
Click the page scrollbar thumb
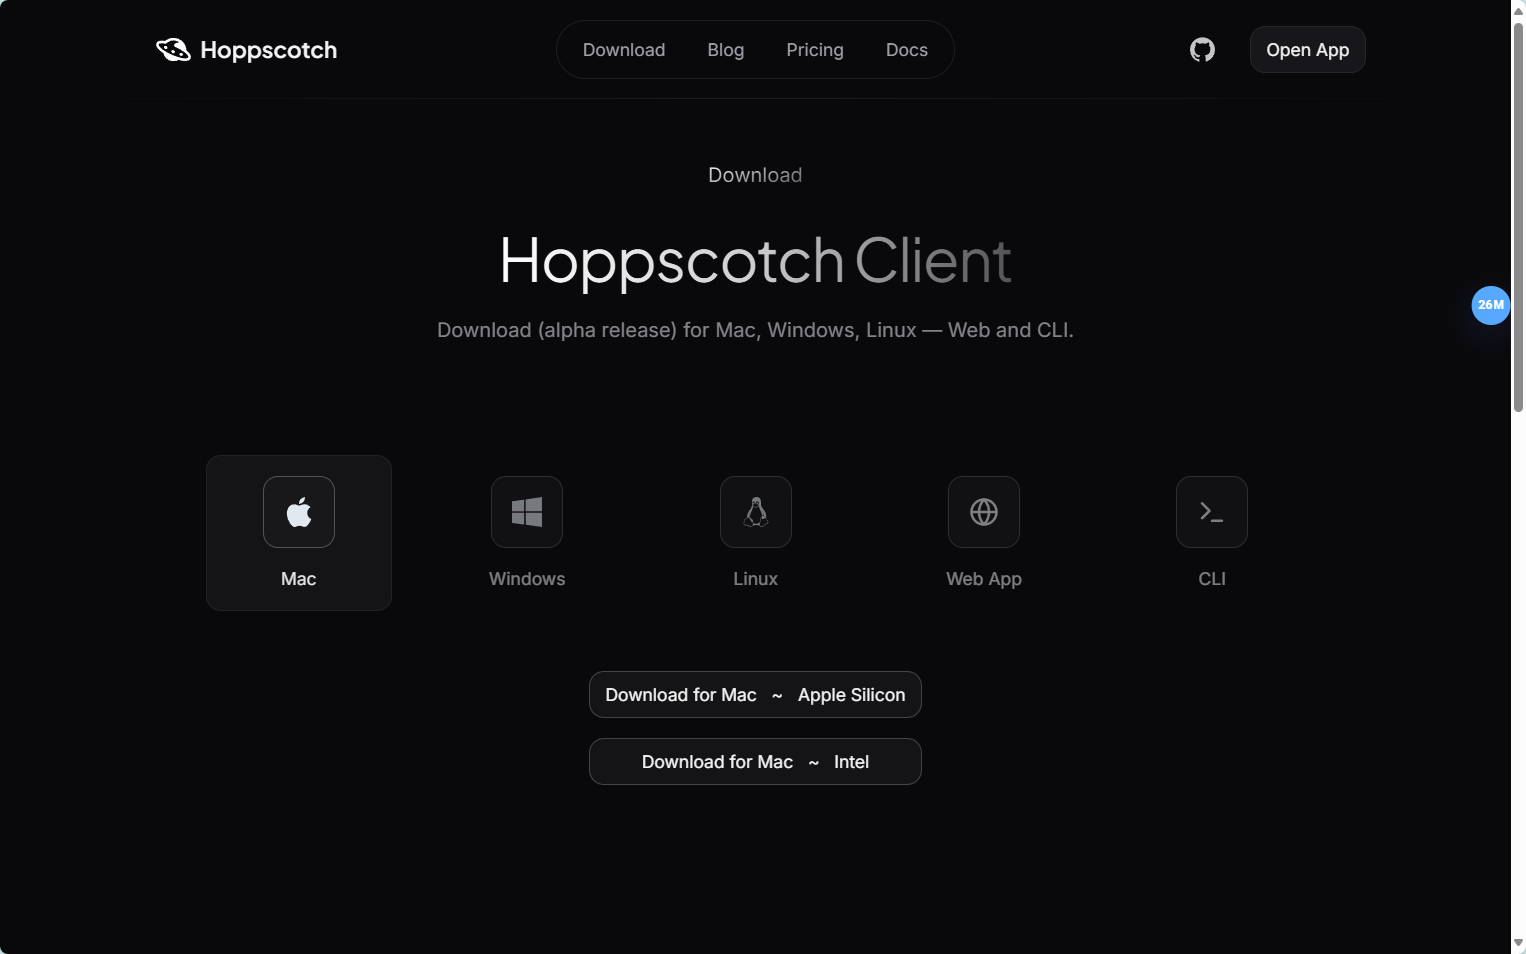point(1518,217)
